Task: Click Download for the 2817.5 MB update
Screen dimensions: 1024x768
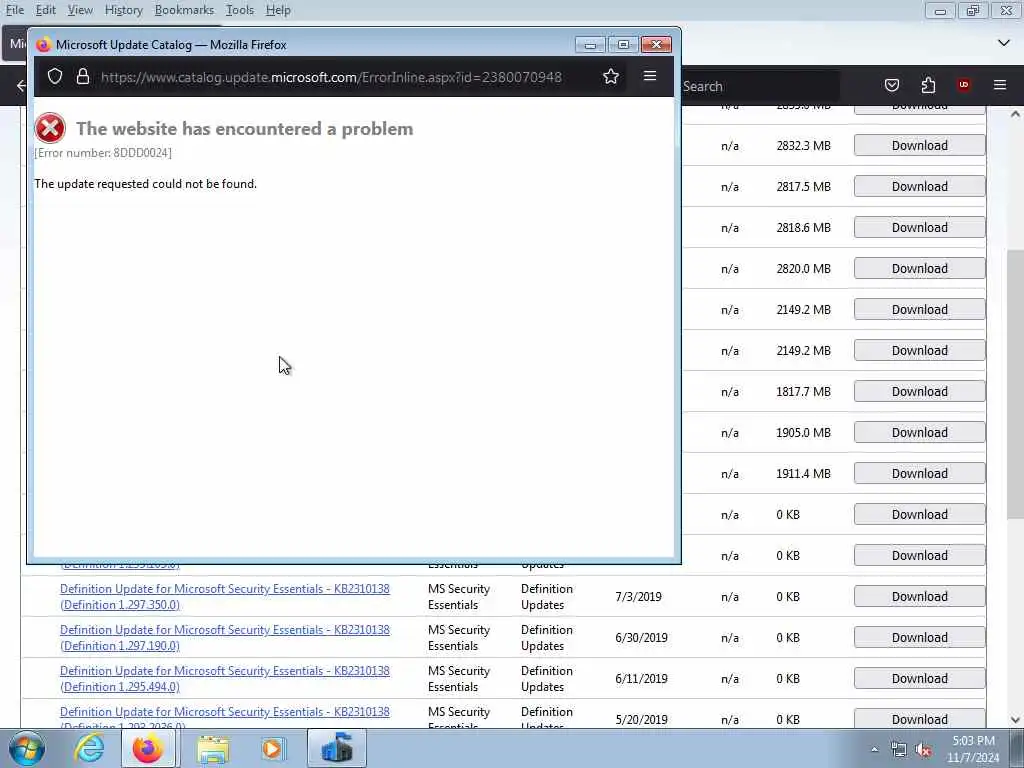Action: point(920,187)
